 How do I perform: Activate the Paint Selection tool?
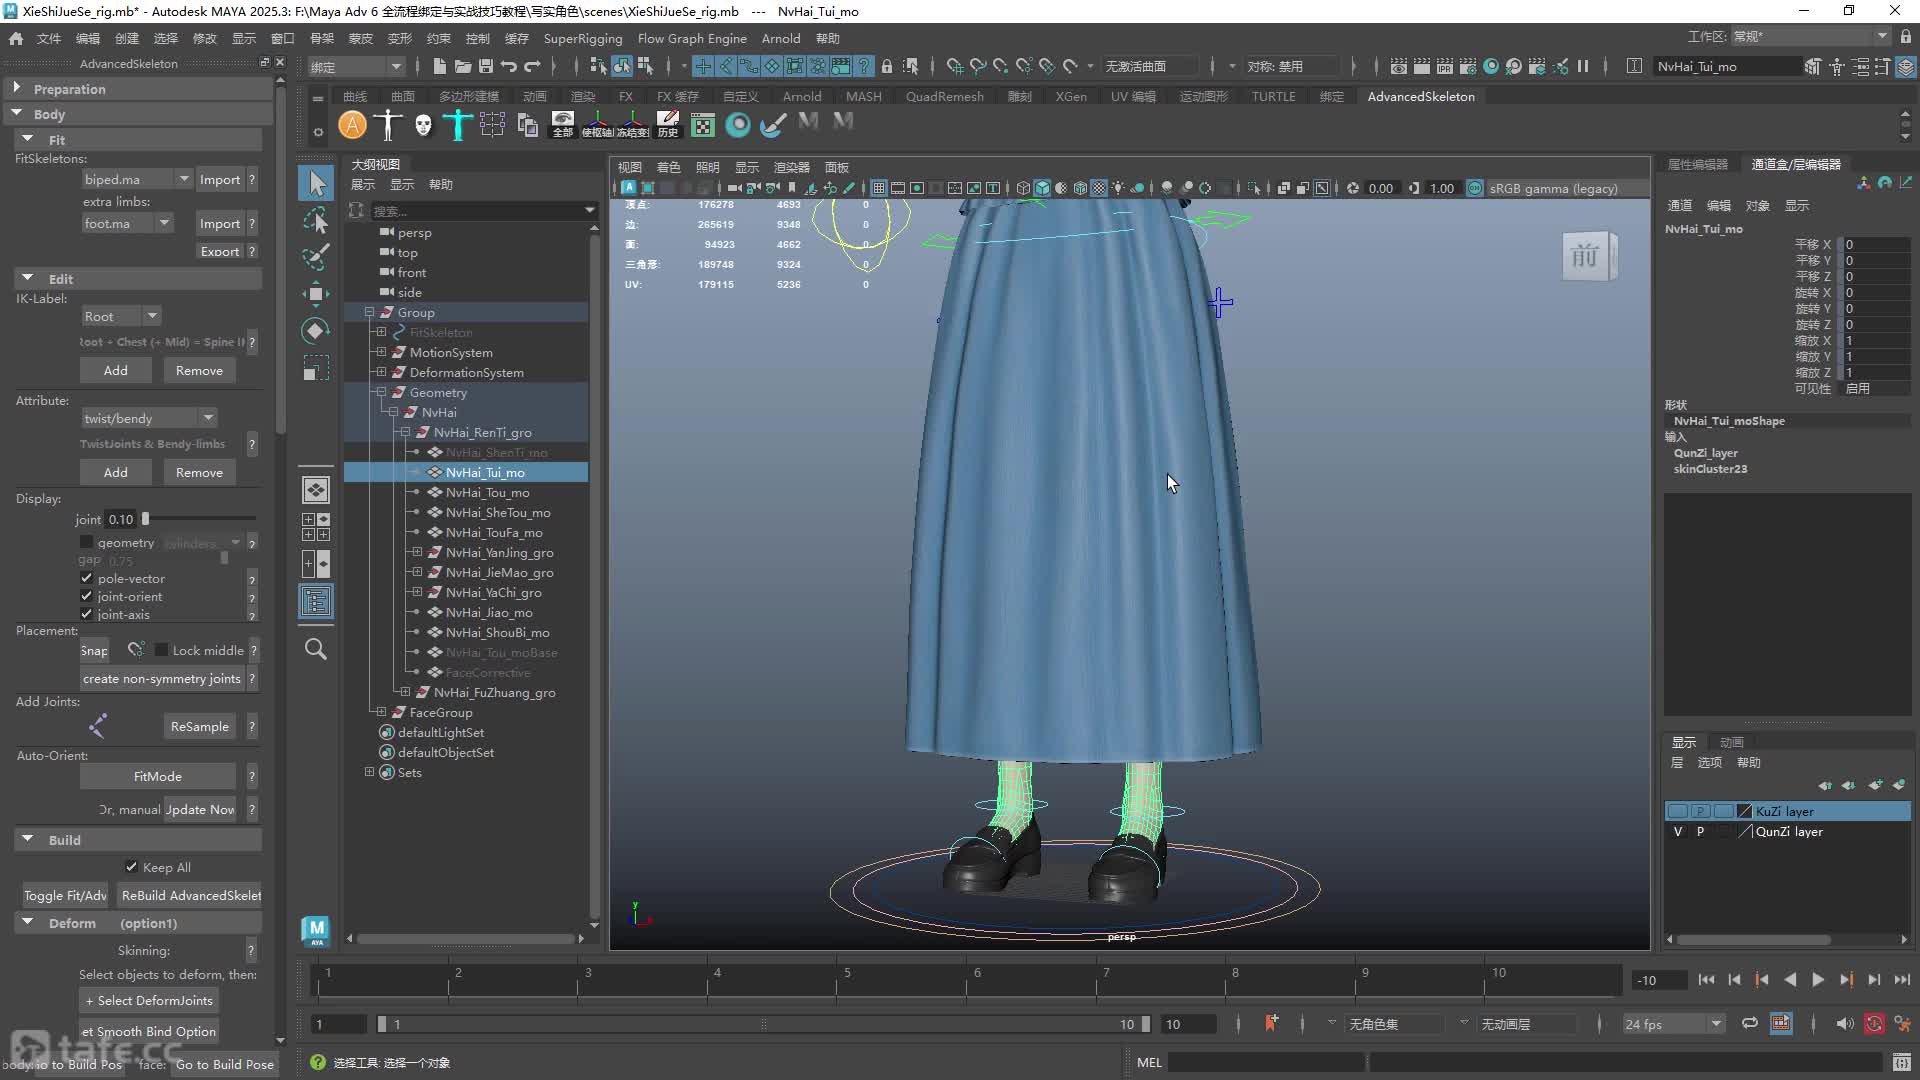coord(316,257)
